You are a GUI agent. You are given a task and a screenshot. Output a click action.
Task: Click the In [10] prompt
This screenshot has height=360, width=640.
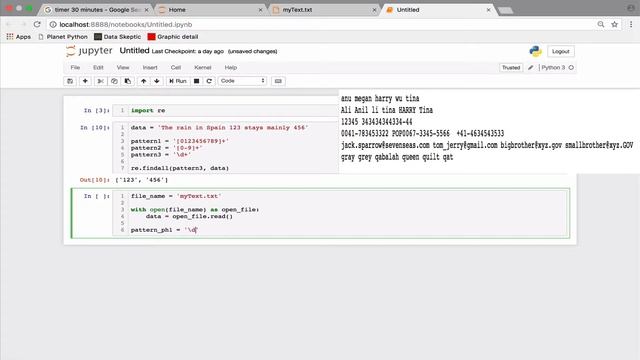tap(95, 128)
